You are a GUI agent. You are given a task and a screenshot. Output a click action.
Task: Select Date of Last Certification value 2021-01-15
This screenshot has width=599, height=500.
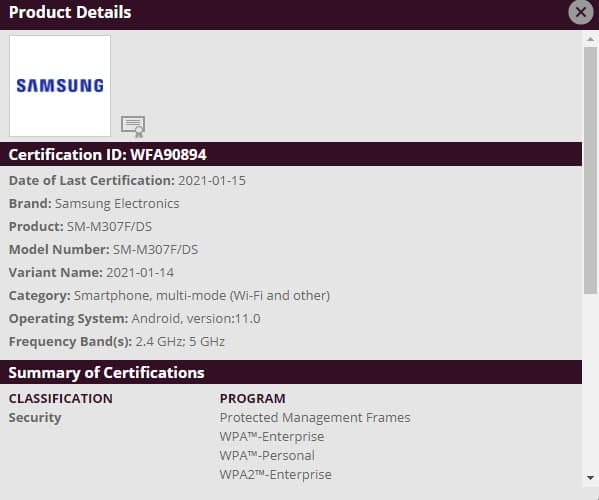point(212,181)
